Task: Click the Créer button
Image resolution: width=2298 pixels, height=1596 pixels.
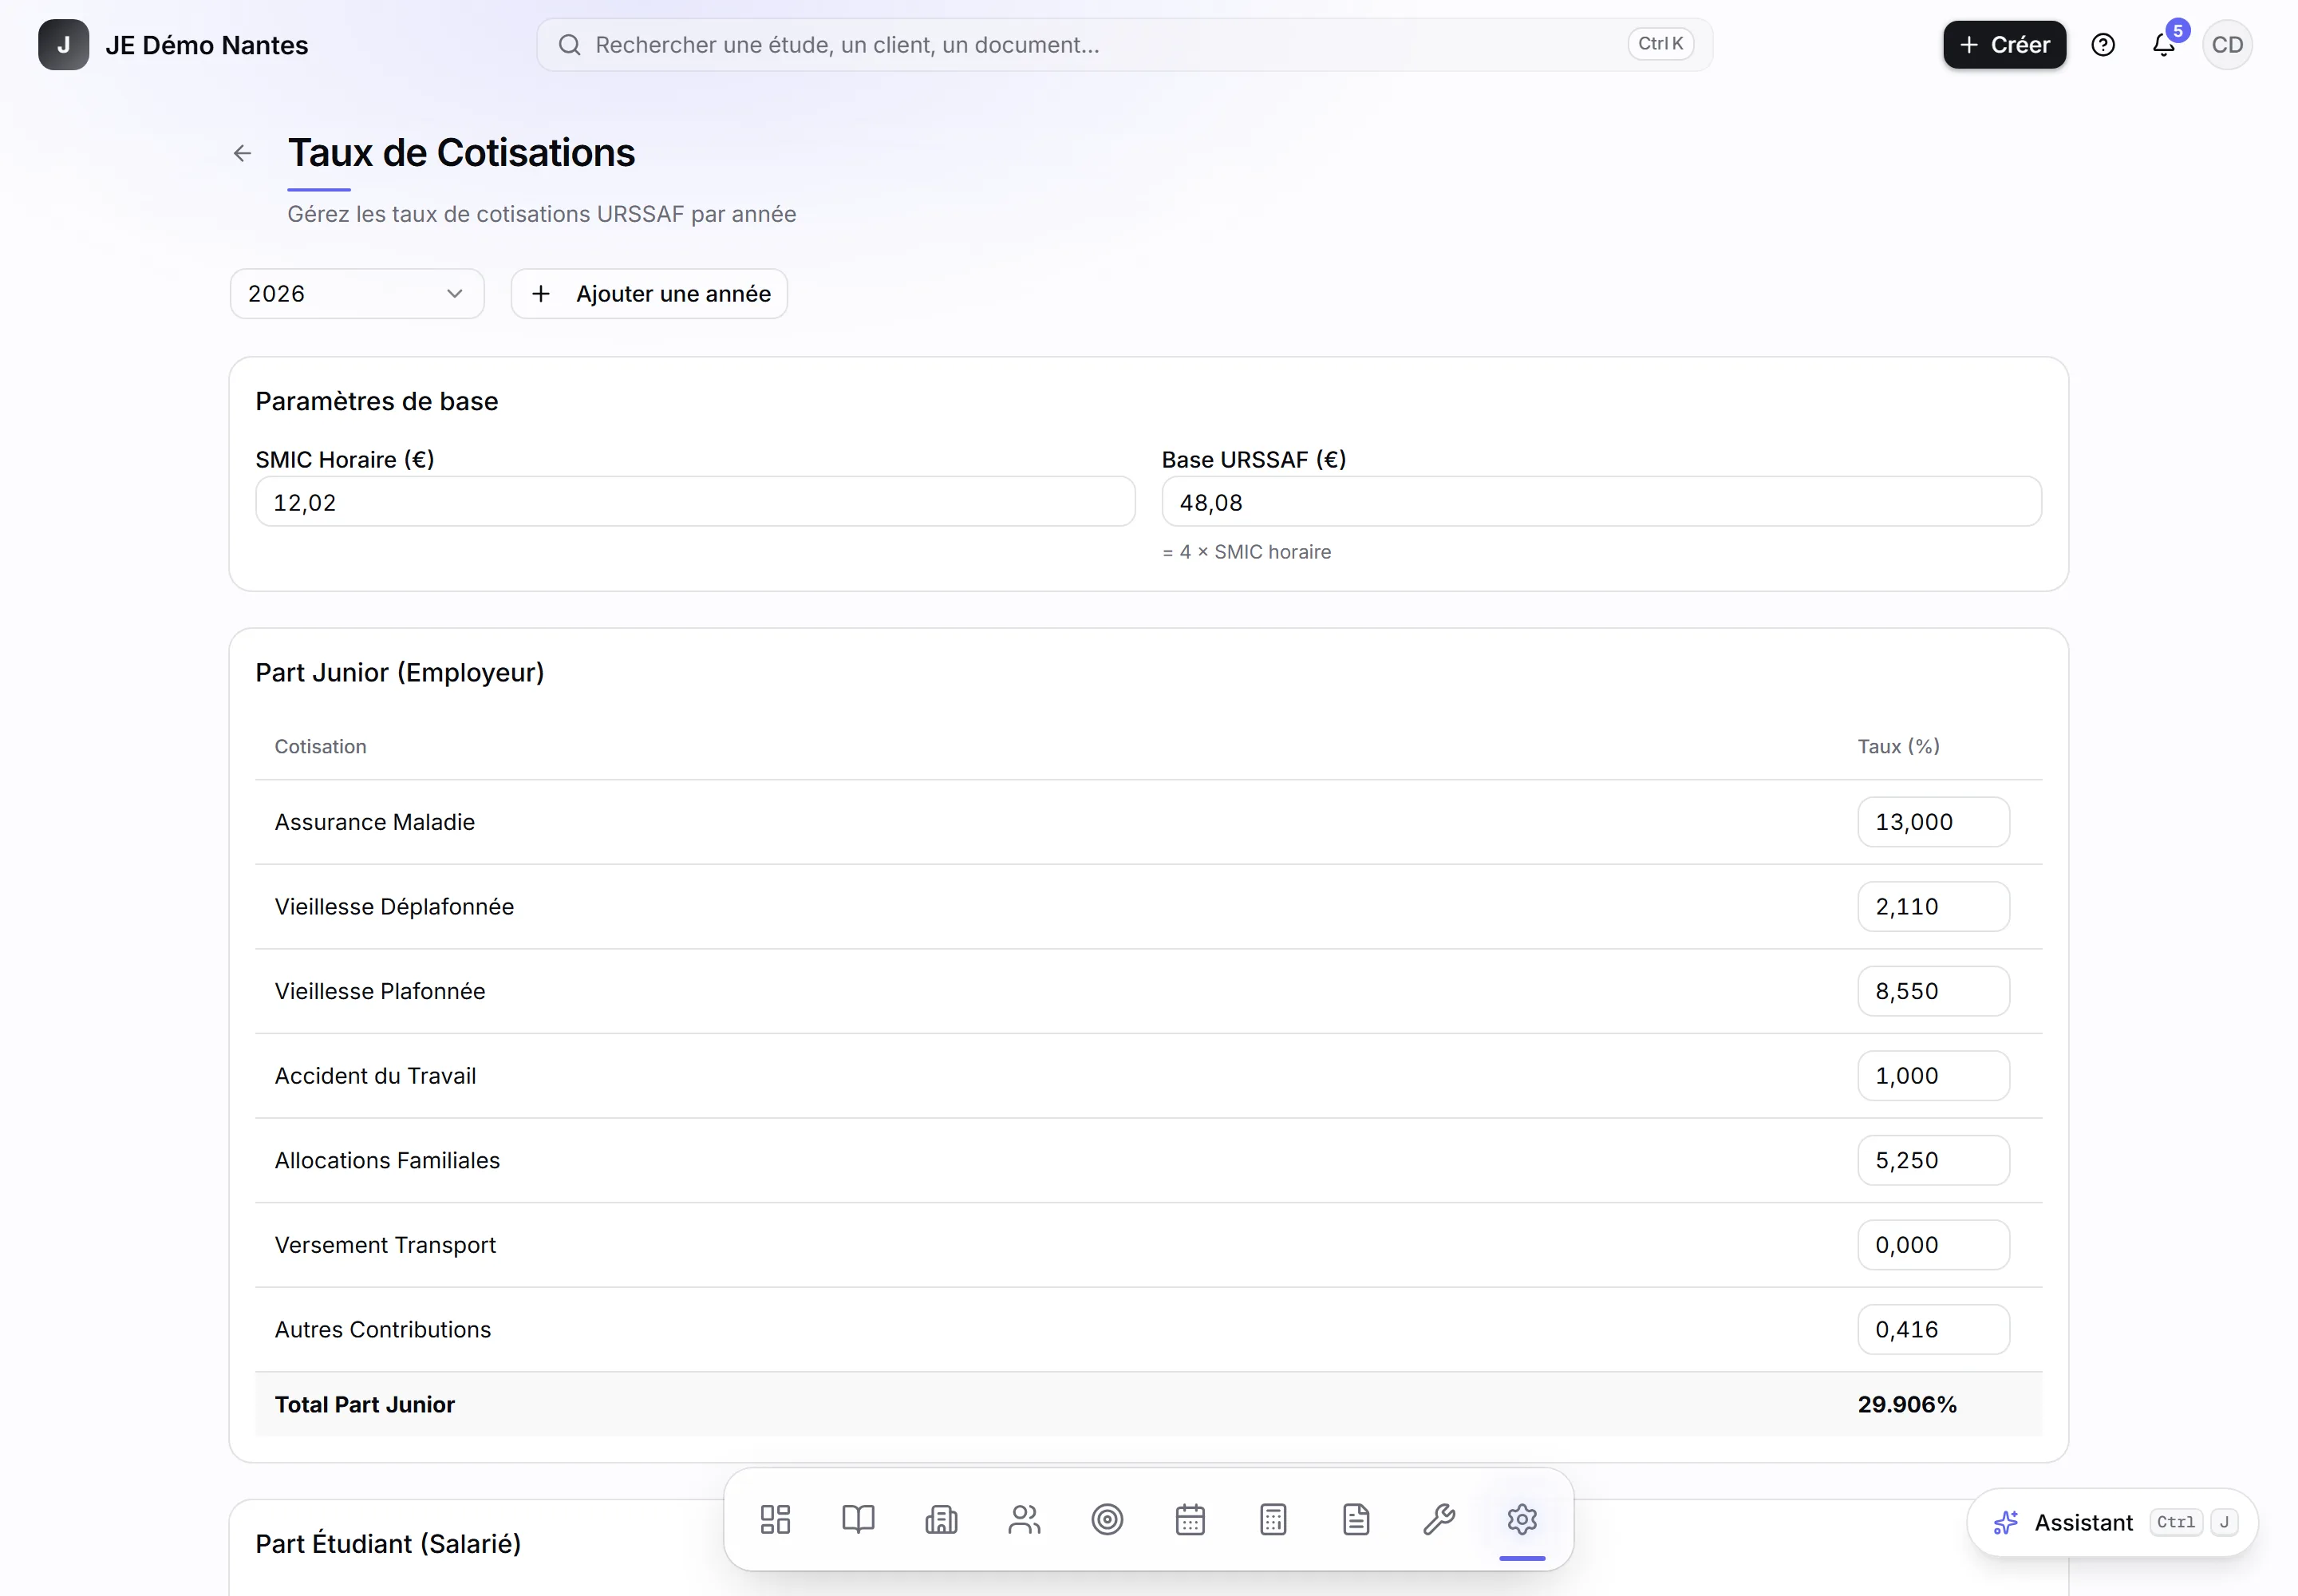Action: 2005,45
